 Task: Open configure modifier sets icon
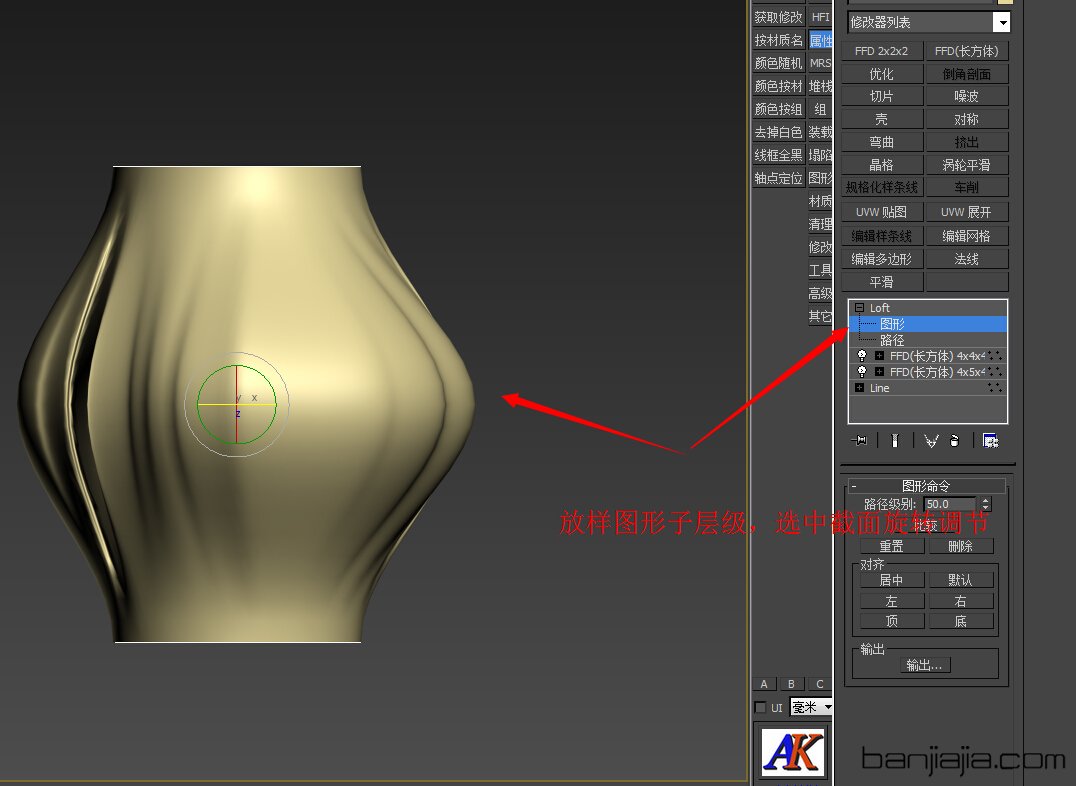990,441
